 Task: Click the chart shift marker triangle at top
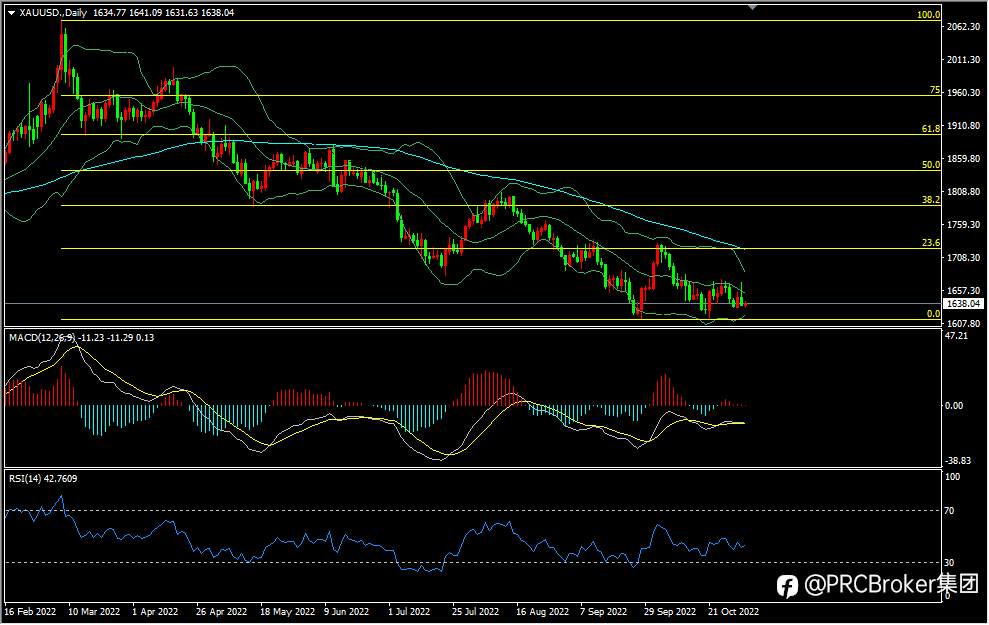(x=752, y=7)
